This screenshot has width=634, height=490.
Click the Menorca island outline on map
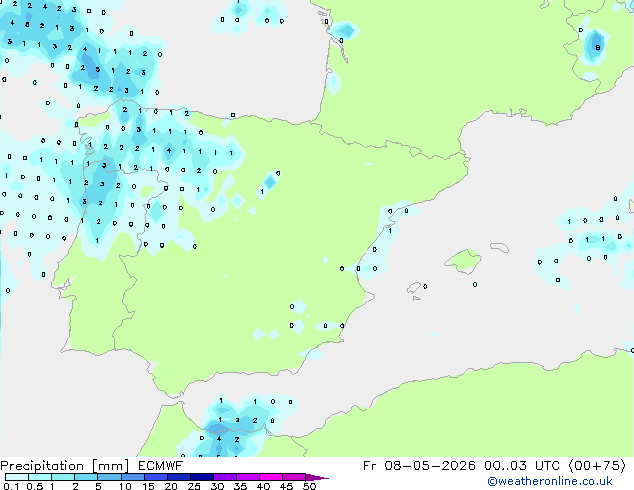[499, 247]
